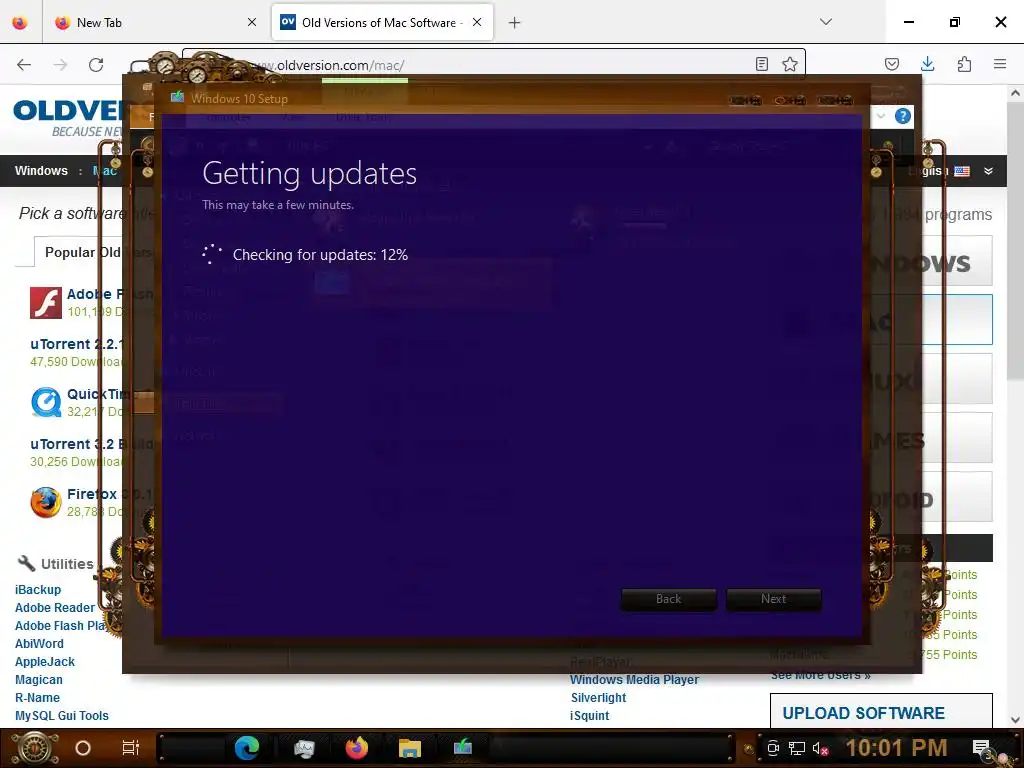Open steampunk Start button on taskbar
1024x768 pixels.
point(34,748)
